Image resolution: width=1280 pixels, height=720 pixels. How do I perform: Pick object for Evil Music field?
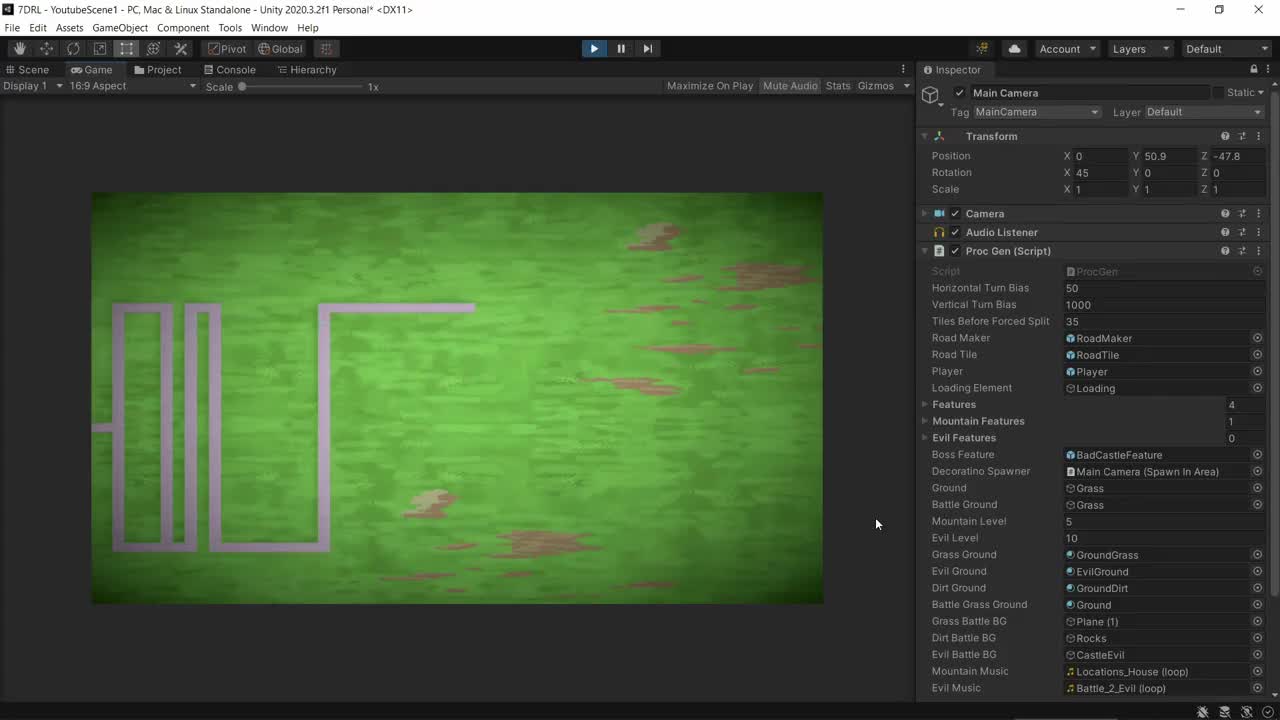click(x=1257, y=688)
